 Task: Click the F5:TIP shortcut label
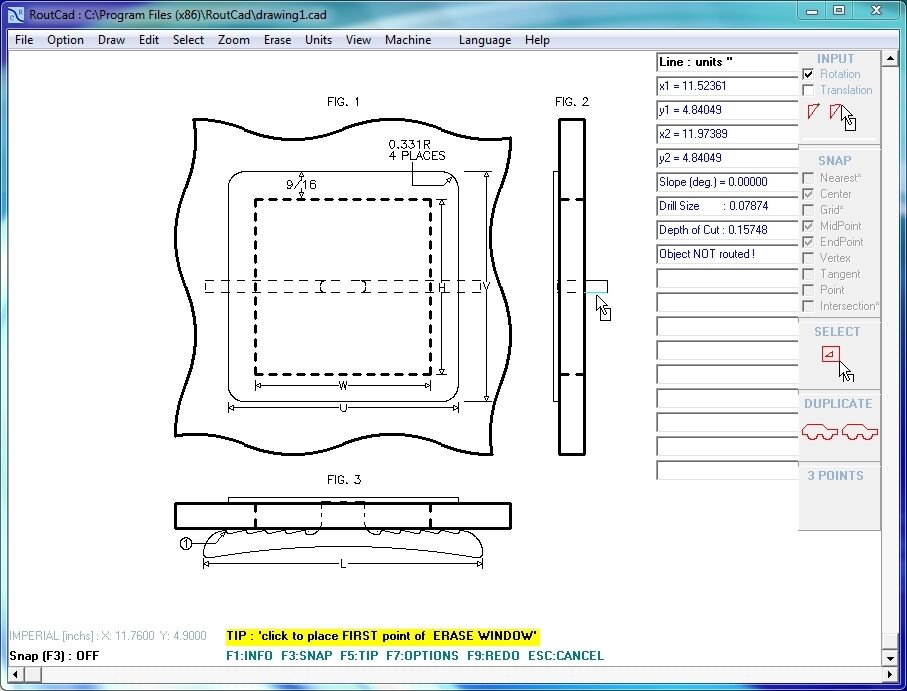click(359, 656)
